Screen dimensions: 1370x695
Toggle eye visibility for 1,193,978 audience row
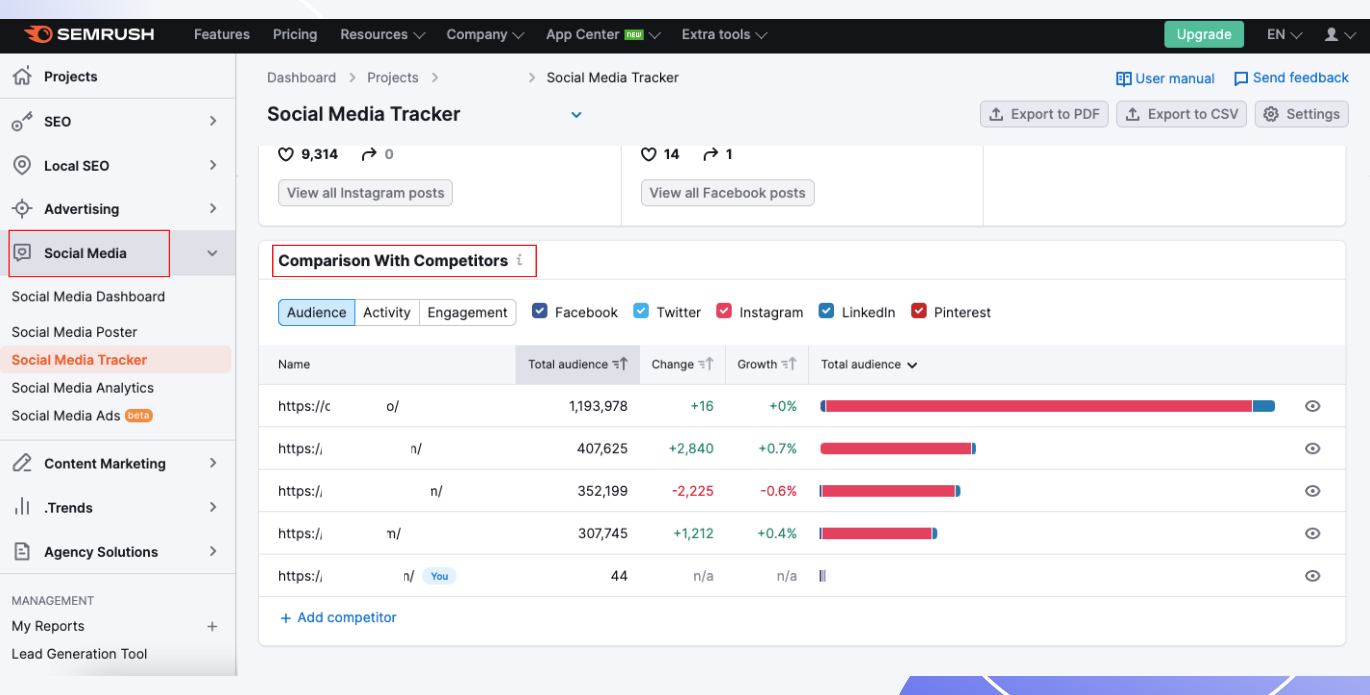[1313, 406]
